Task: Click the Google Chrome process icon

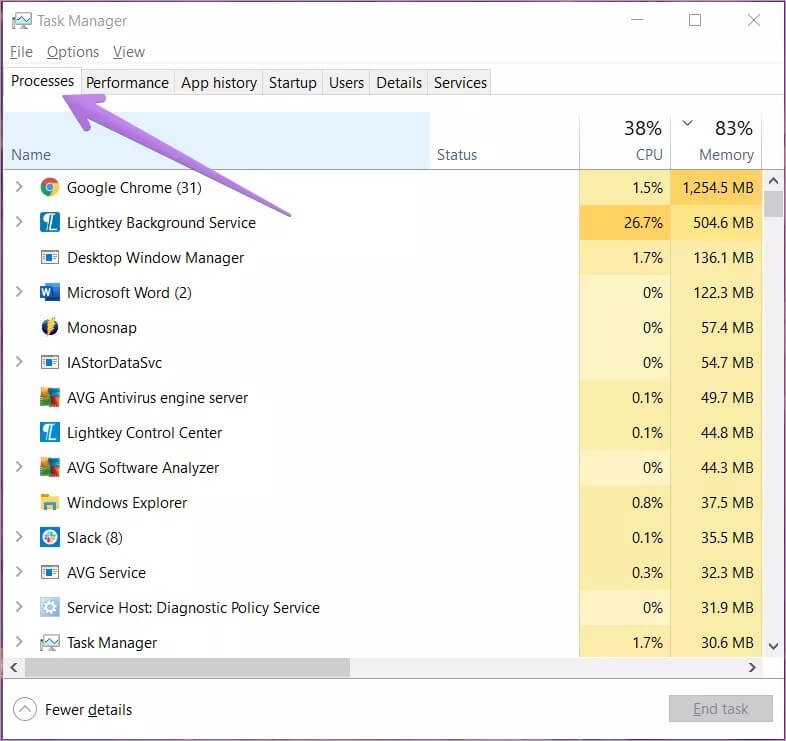Action: (50, 188)
